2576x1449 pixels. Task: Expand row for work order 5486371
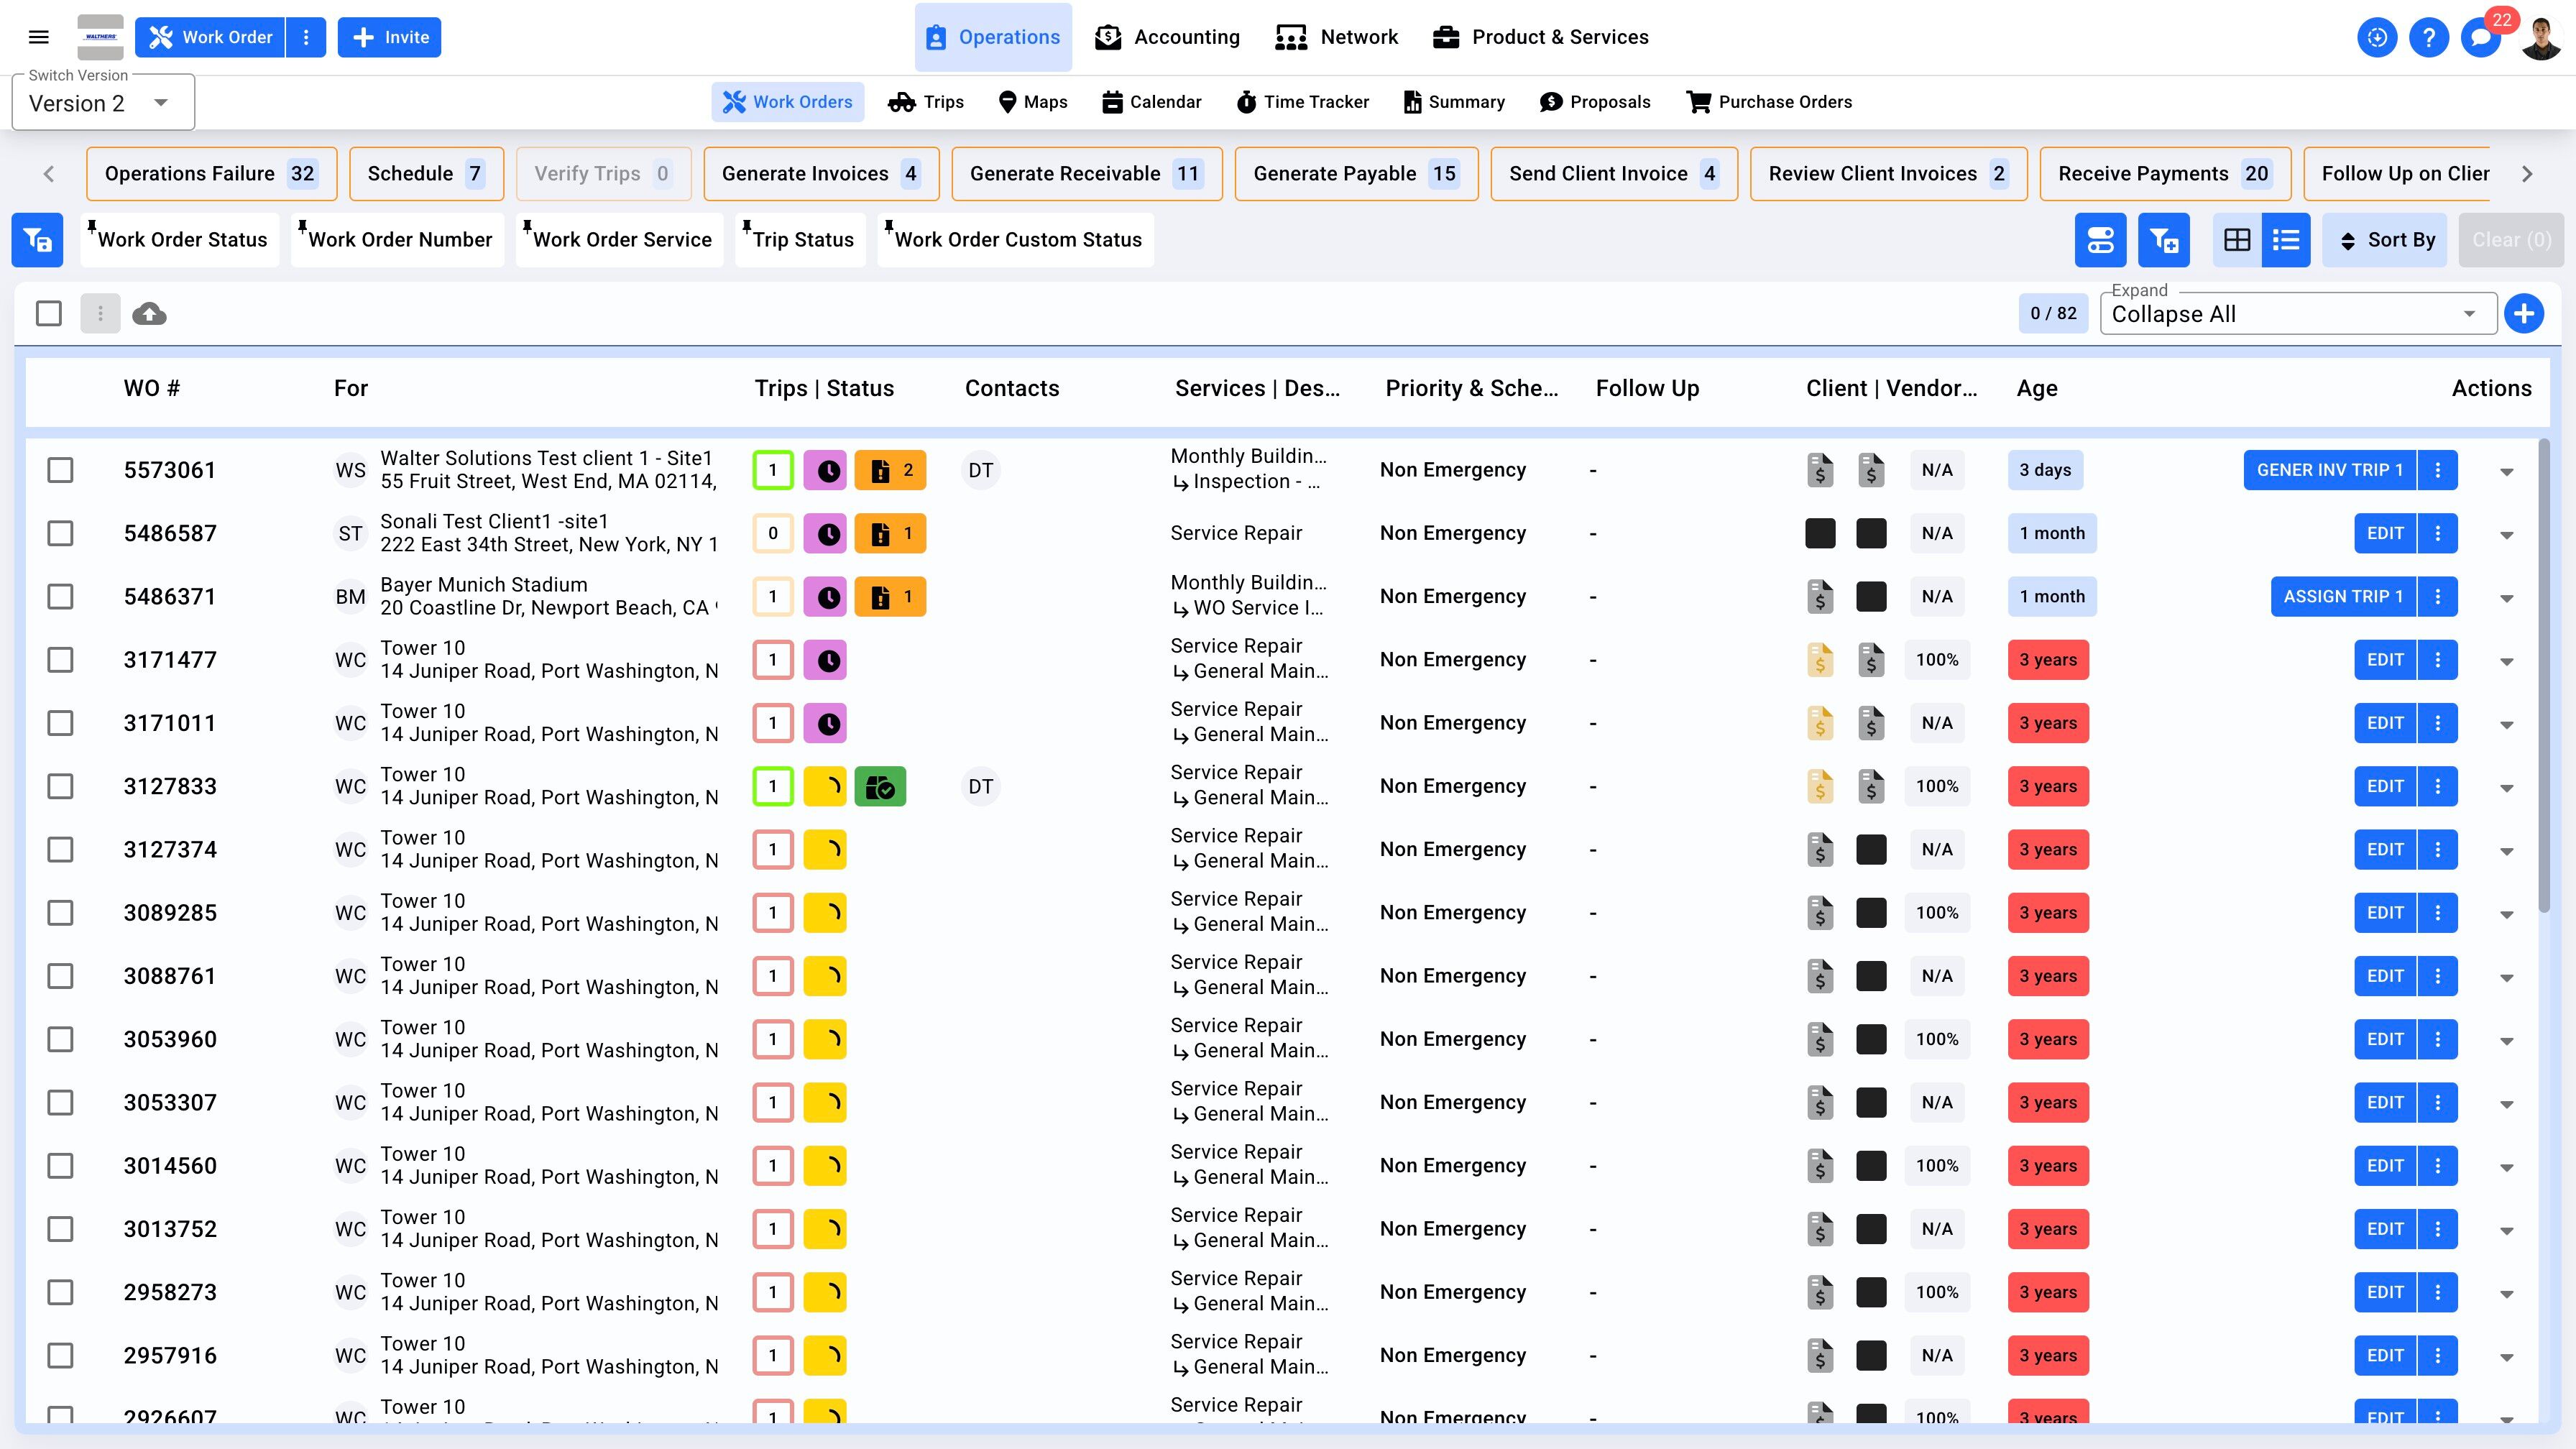pos(2506,598)
